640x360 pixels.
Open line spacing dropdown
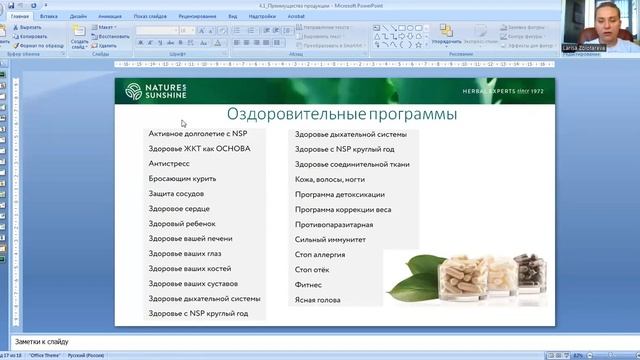pos(287,31)
